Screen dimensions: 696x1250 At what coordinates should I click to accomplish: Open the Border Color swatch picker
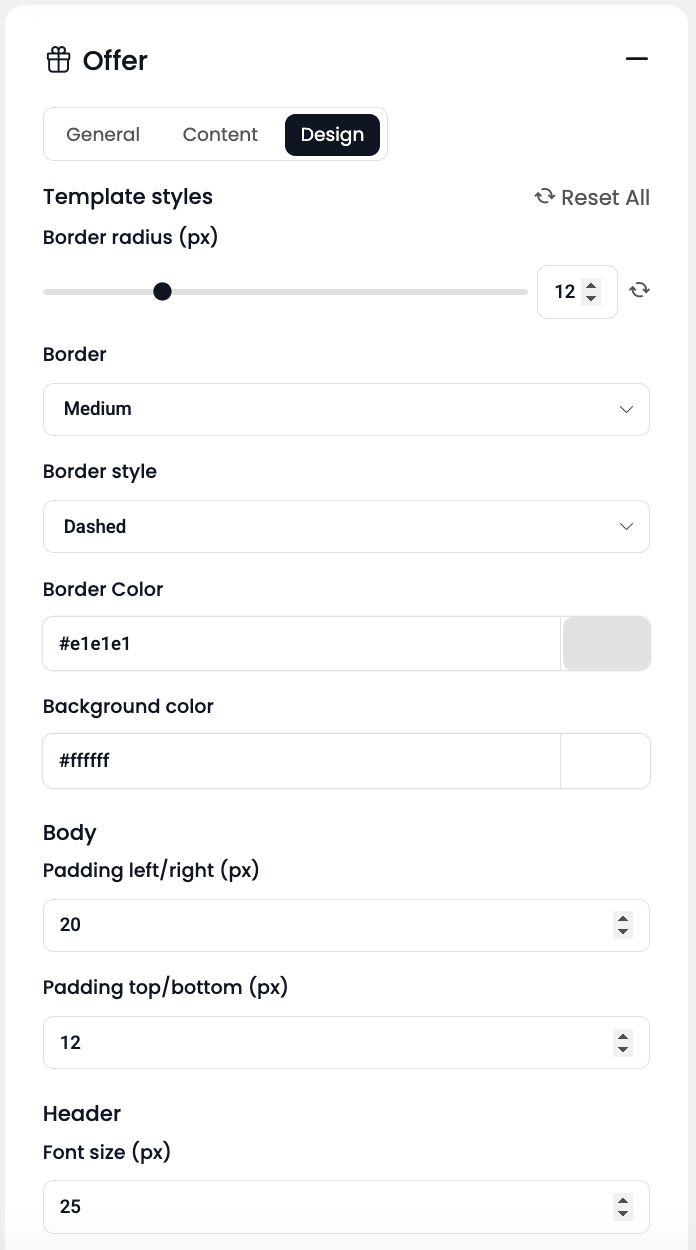(607, 644)
